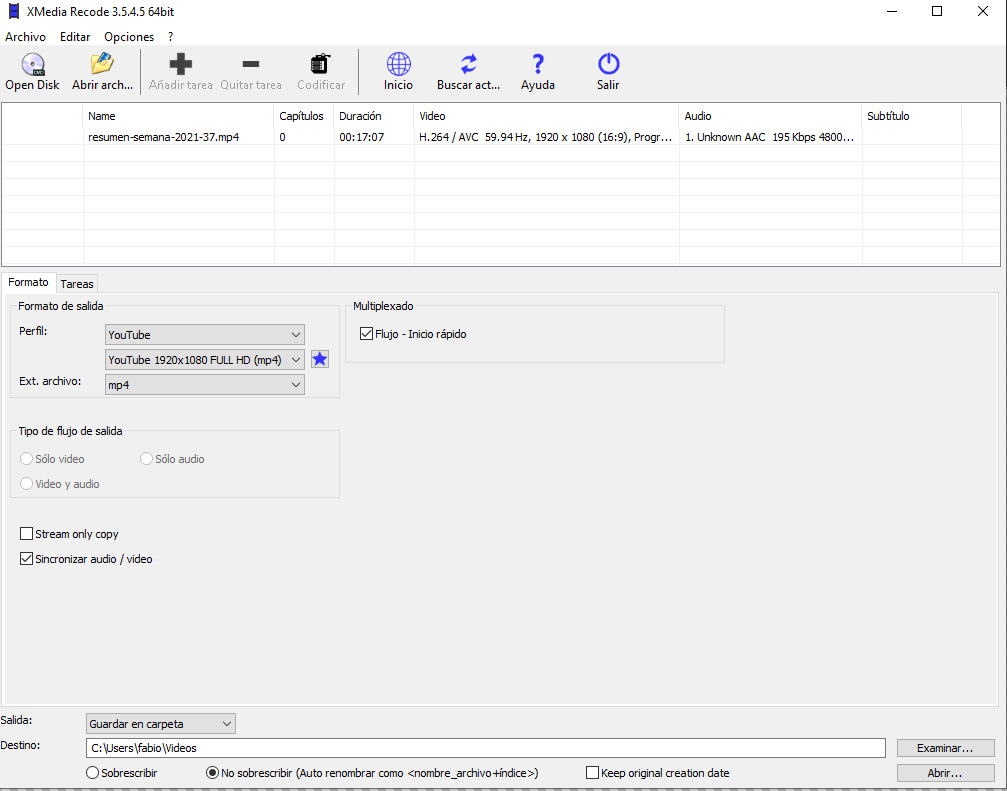The height and width of the screenshot is (791, 1007).
Task: Click the XMedia Recode title bar icon
Action: [x=13, y=12]
